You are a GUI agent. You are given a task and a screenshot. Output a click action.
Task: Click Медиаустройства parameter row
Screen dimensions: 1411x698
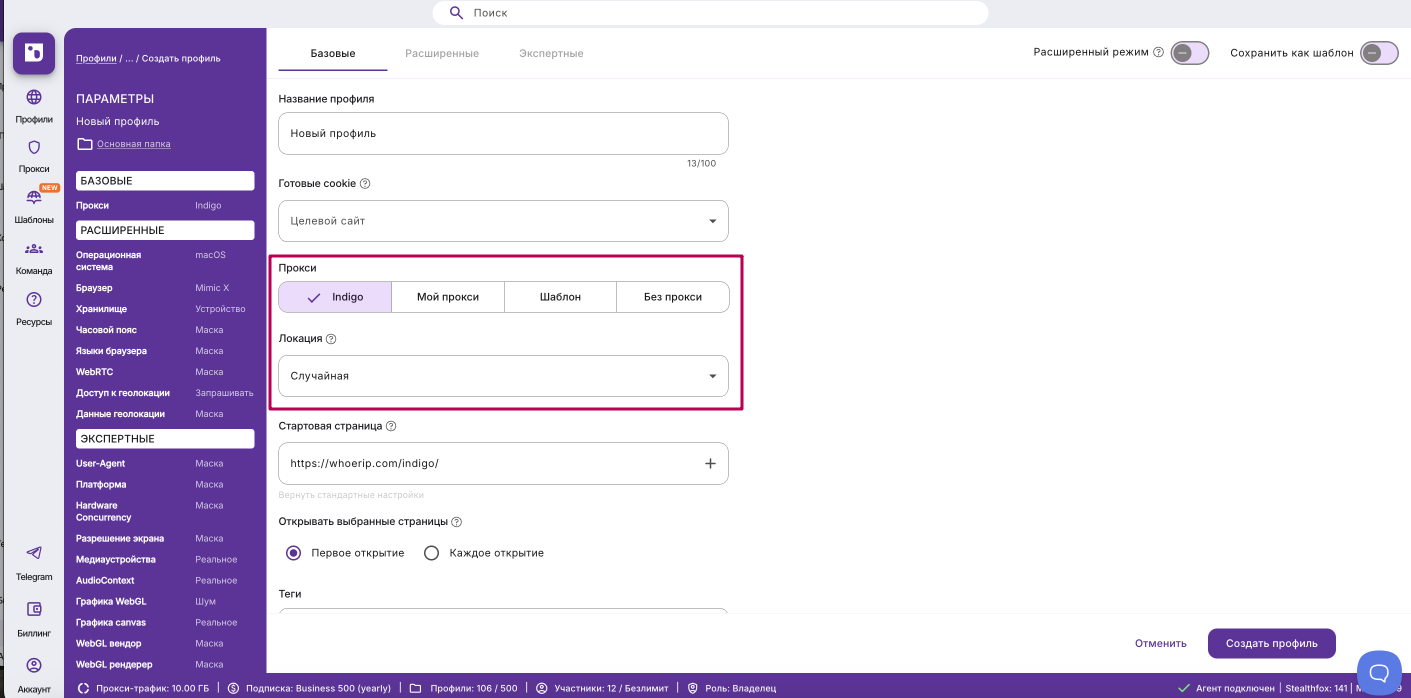165,560
